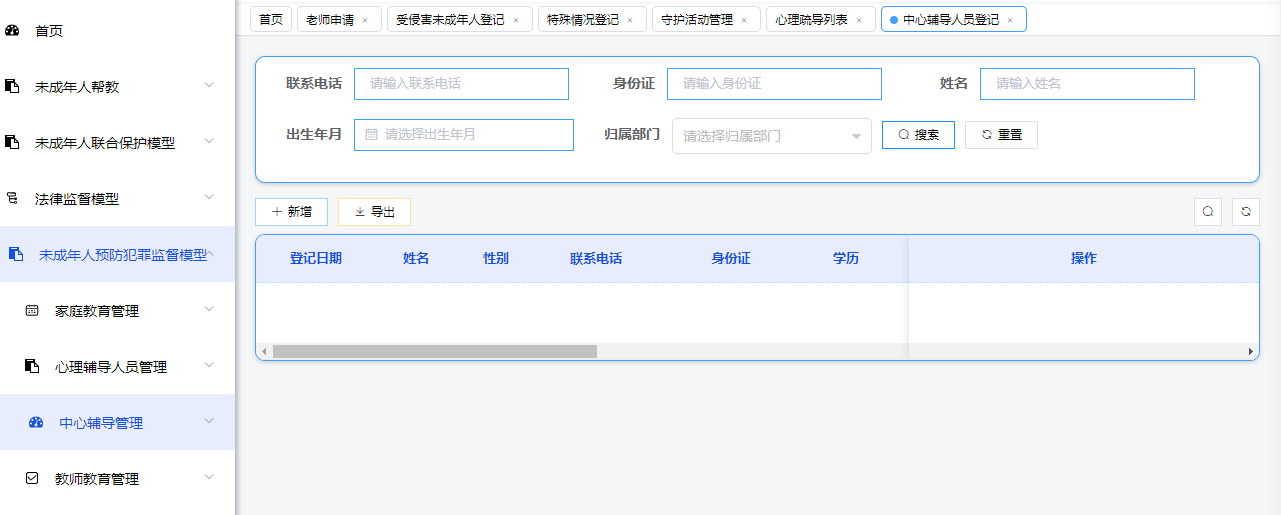The height and width of the screenshot is (515, 1281).
Task: Switch to the 受侵害未成年人登记 tab
Action: (450, 19)
